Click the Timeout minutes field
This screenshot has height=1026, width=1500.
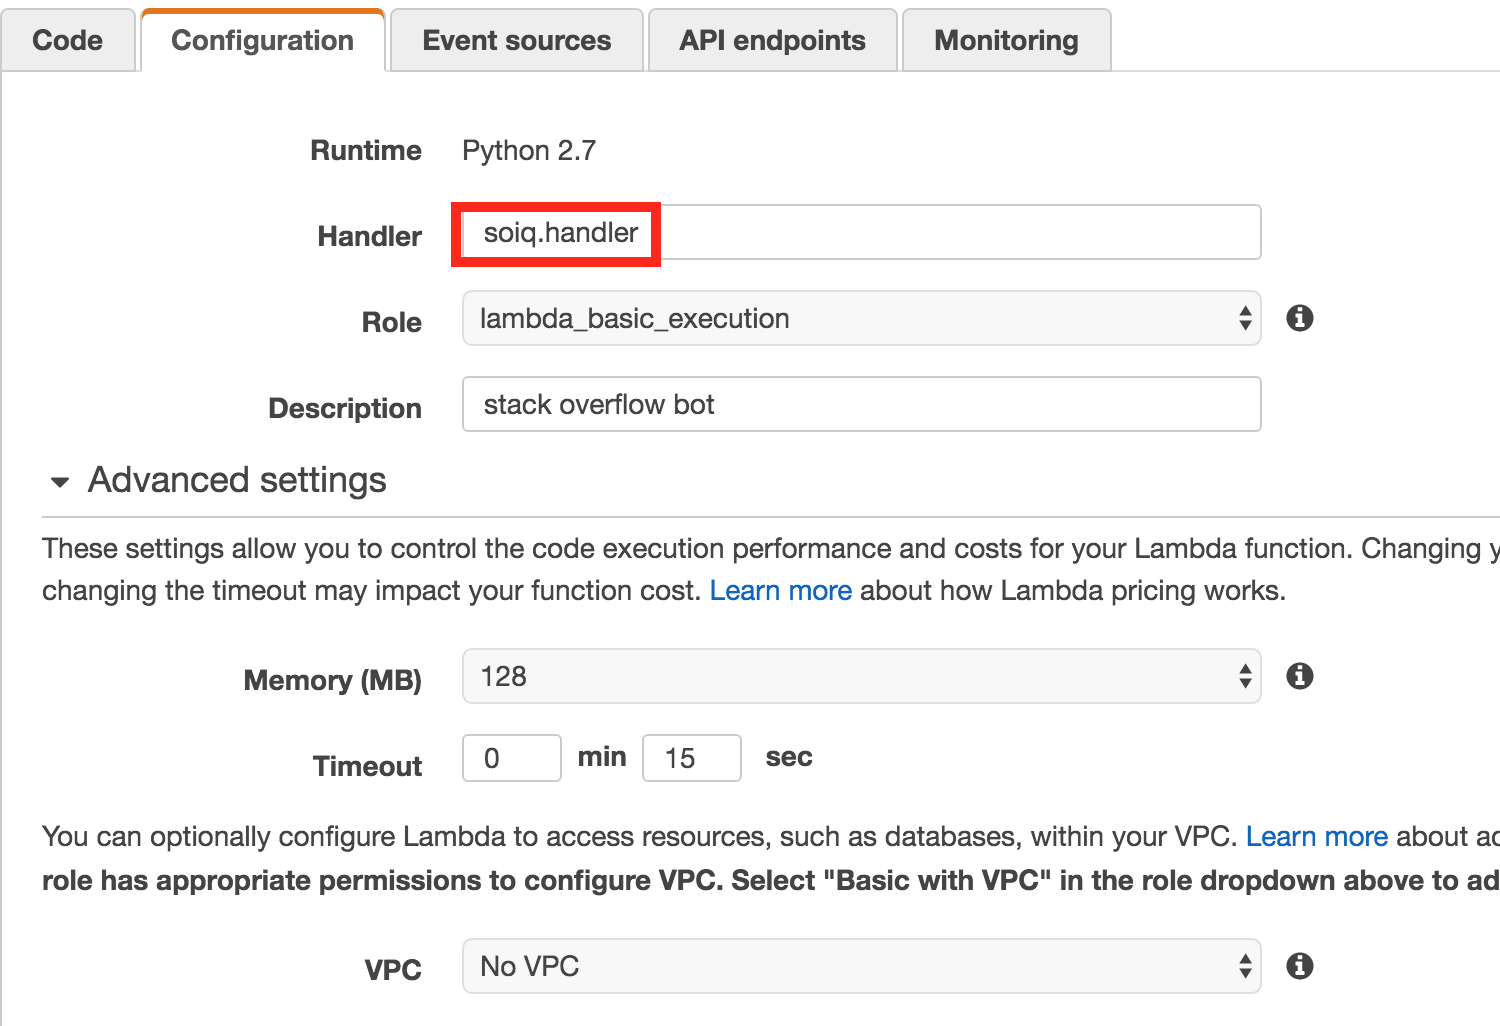click(511, 758)
